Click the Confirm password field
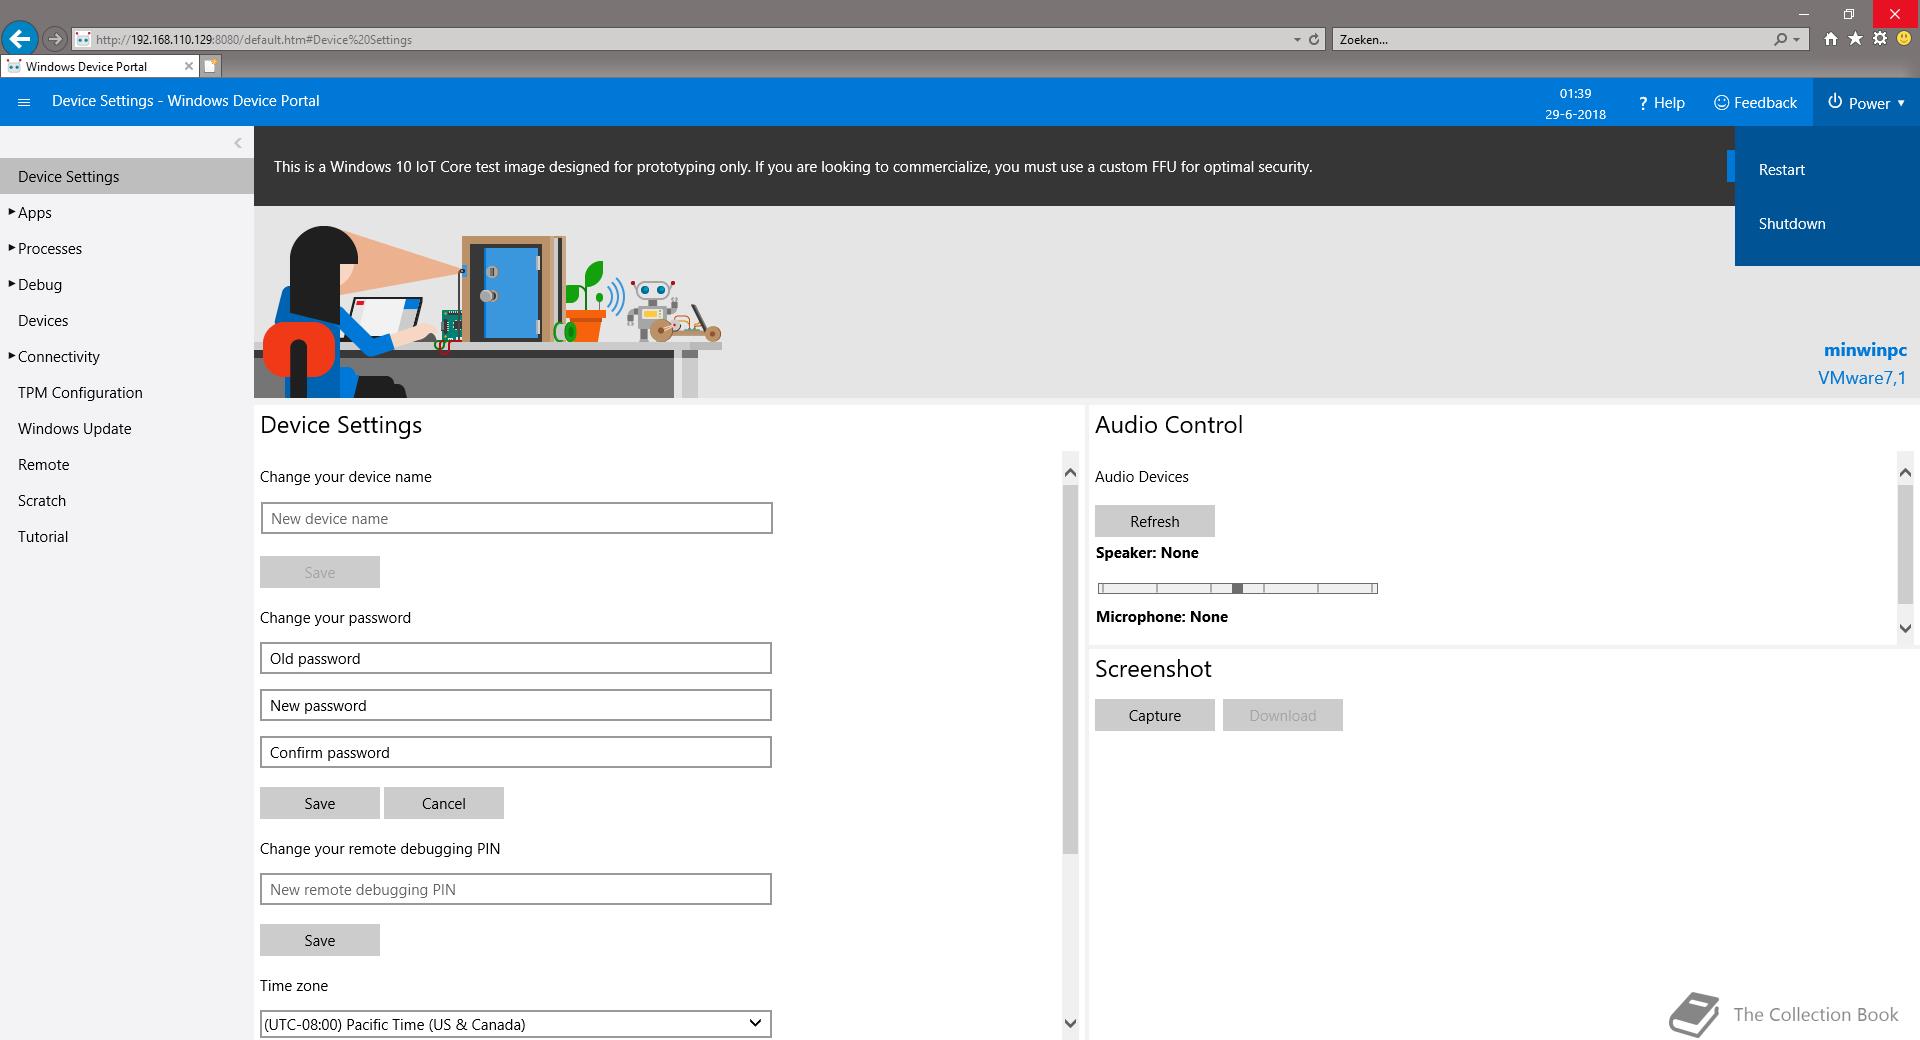 tap(515, 752)
